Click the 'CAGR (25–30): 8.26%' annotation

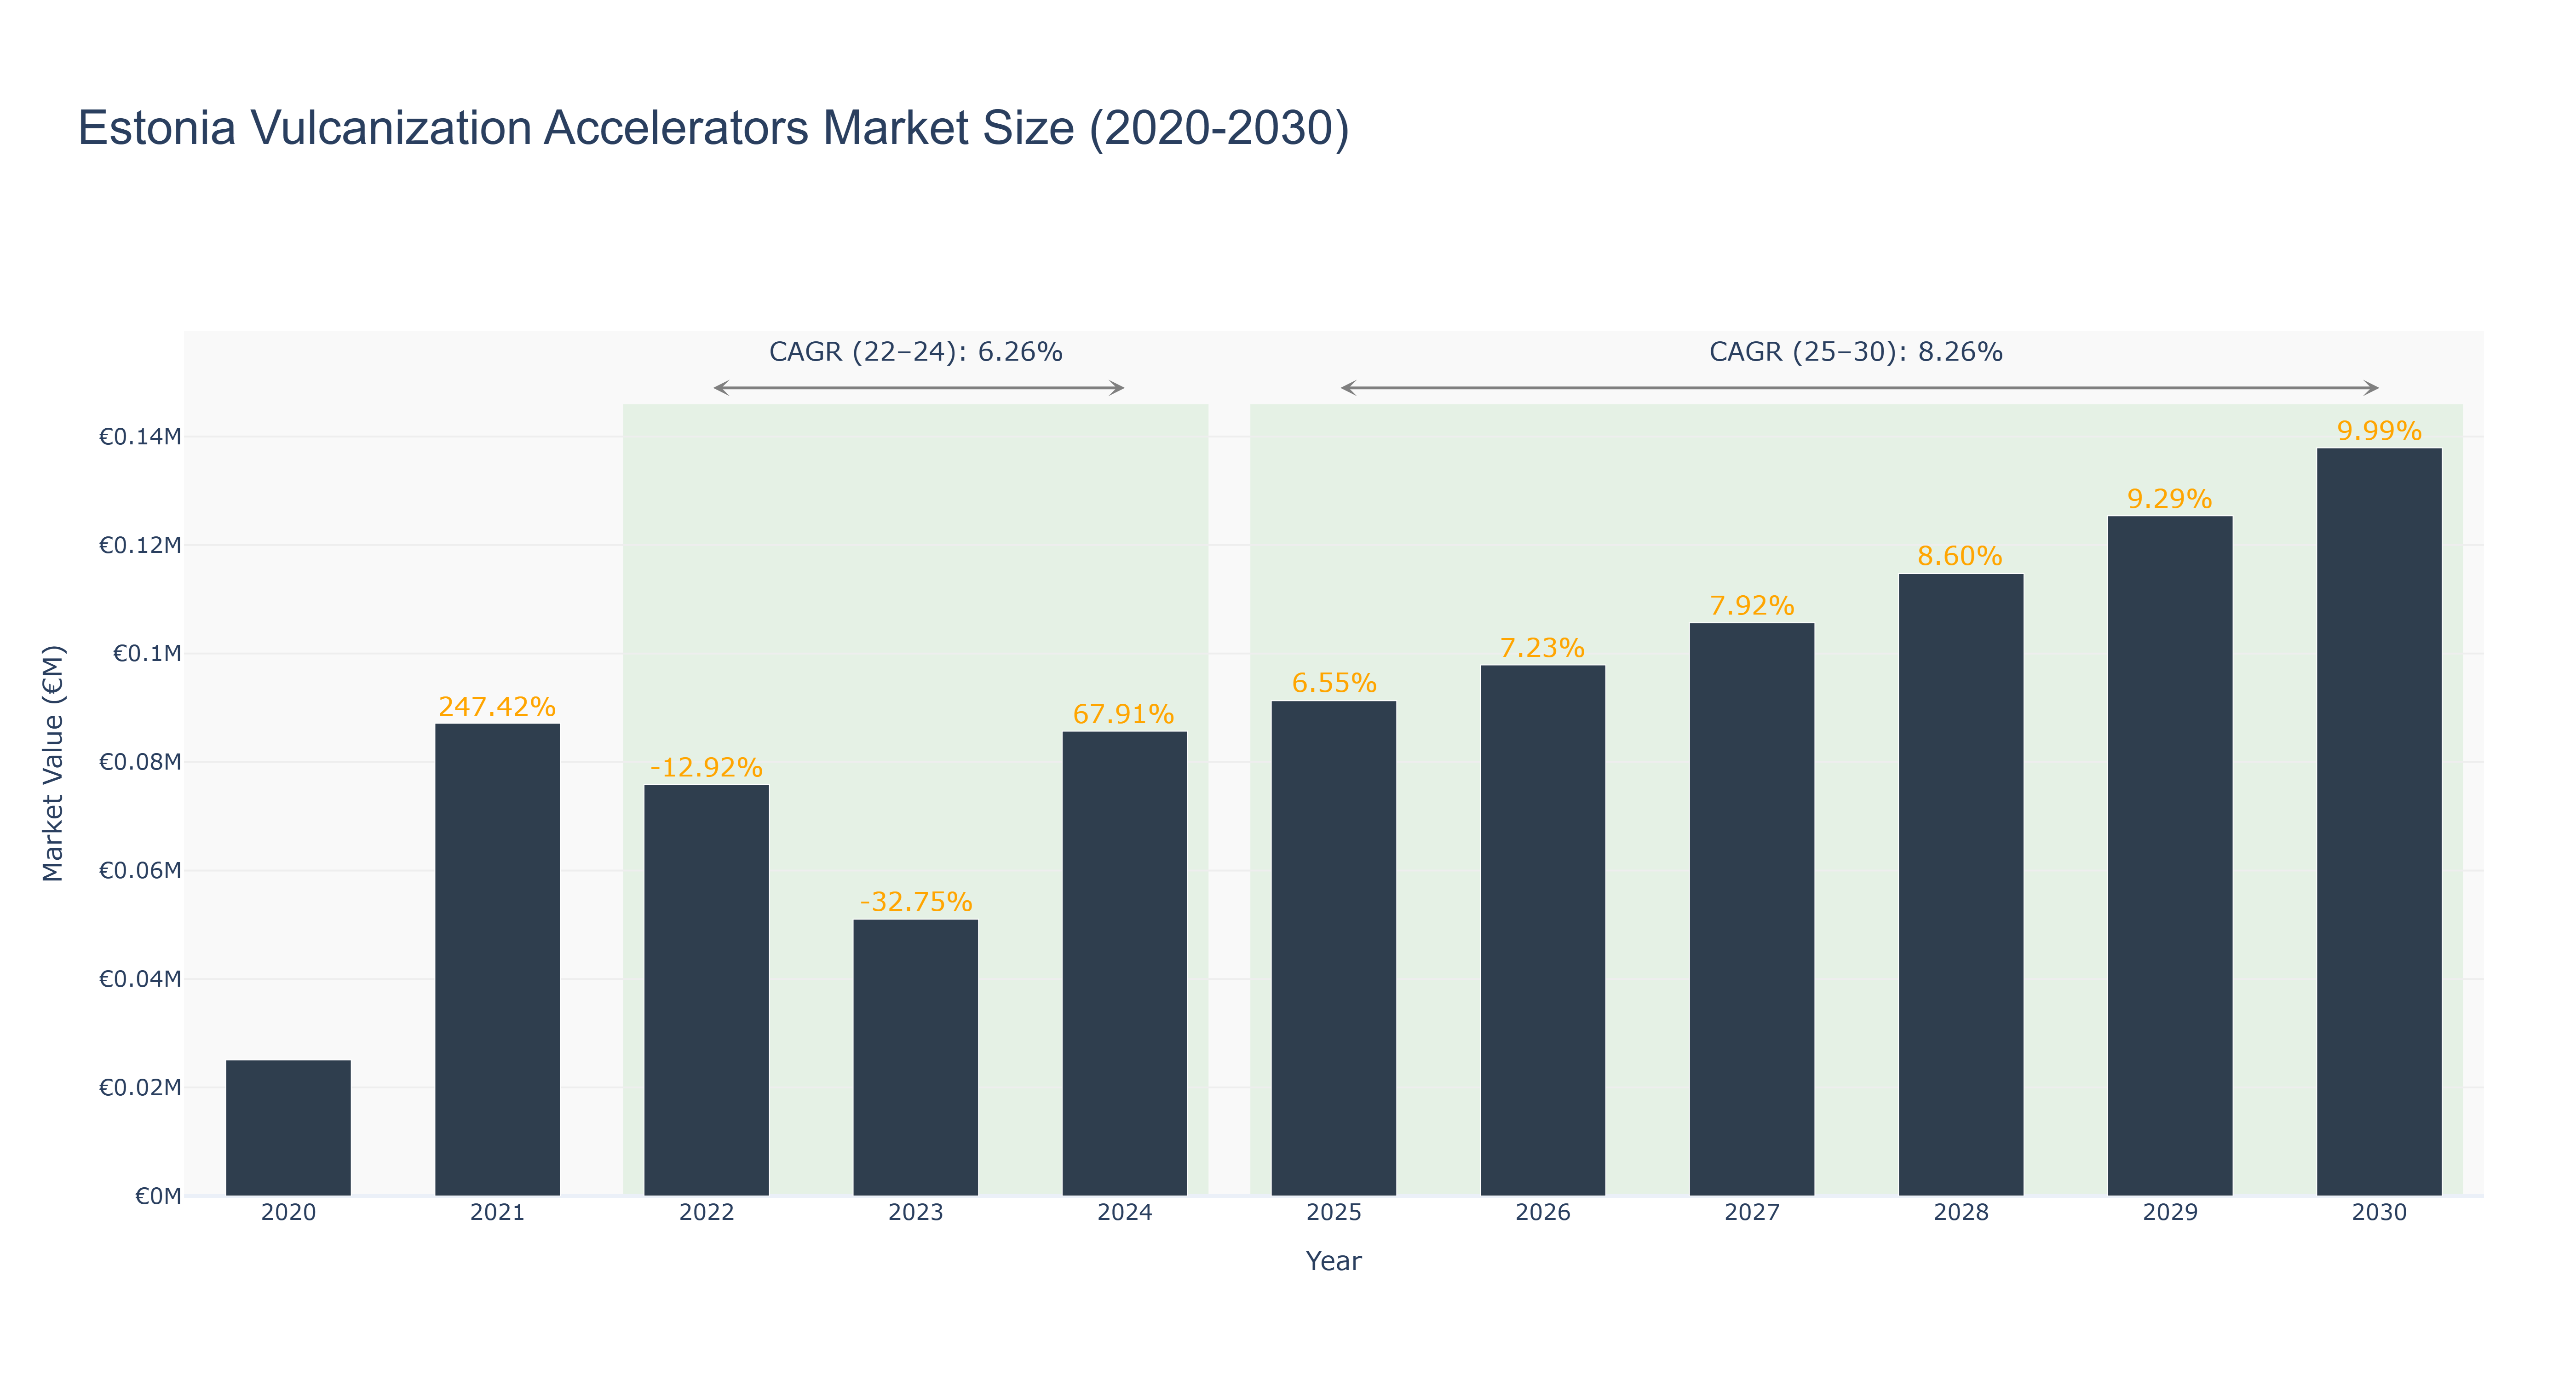pos(1855,352)
